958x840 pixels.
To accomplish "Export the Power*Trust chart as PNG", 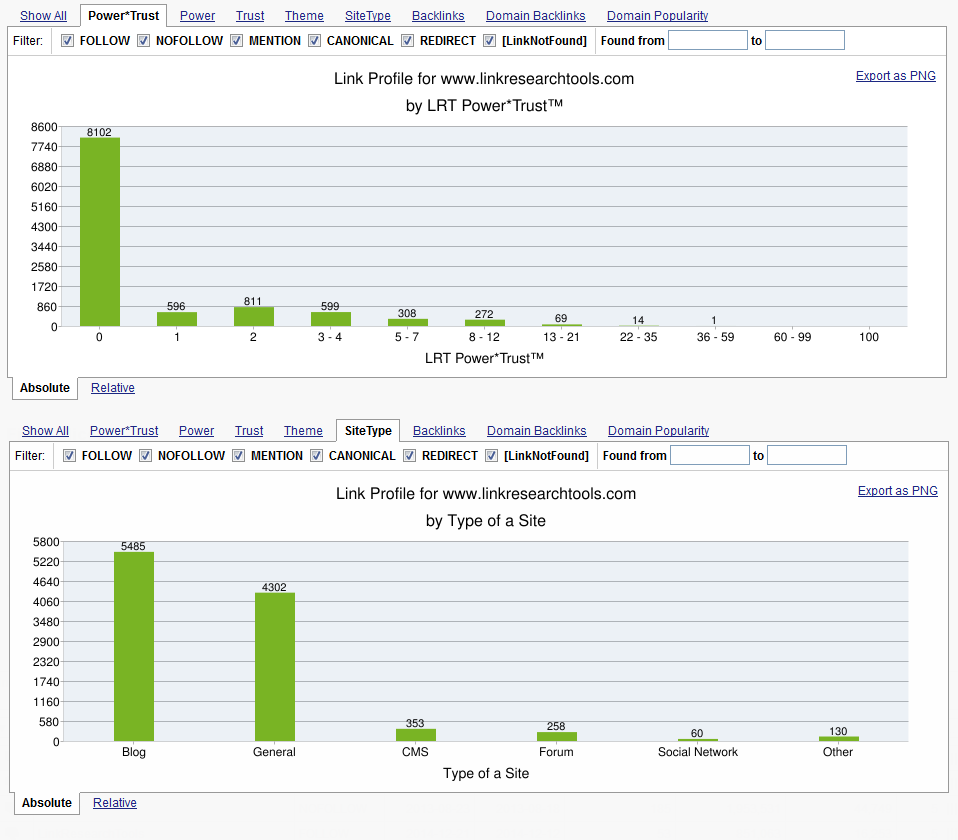I will point(896,76).
